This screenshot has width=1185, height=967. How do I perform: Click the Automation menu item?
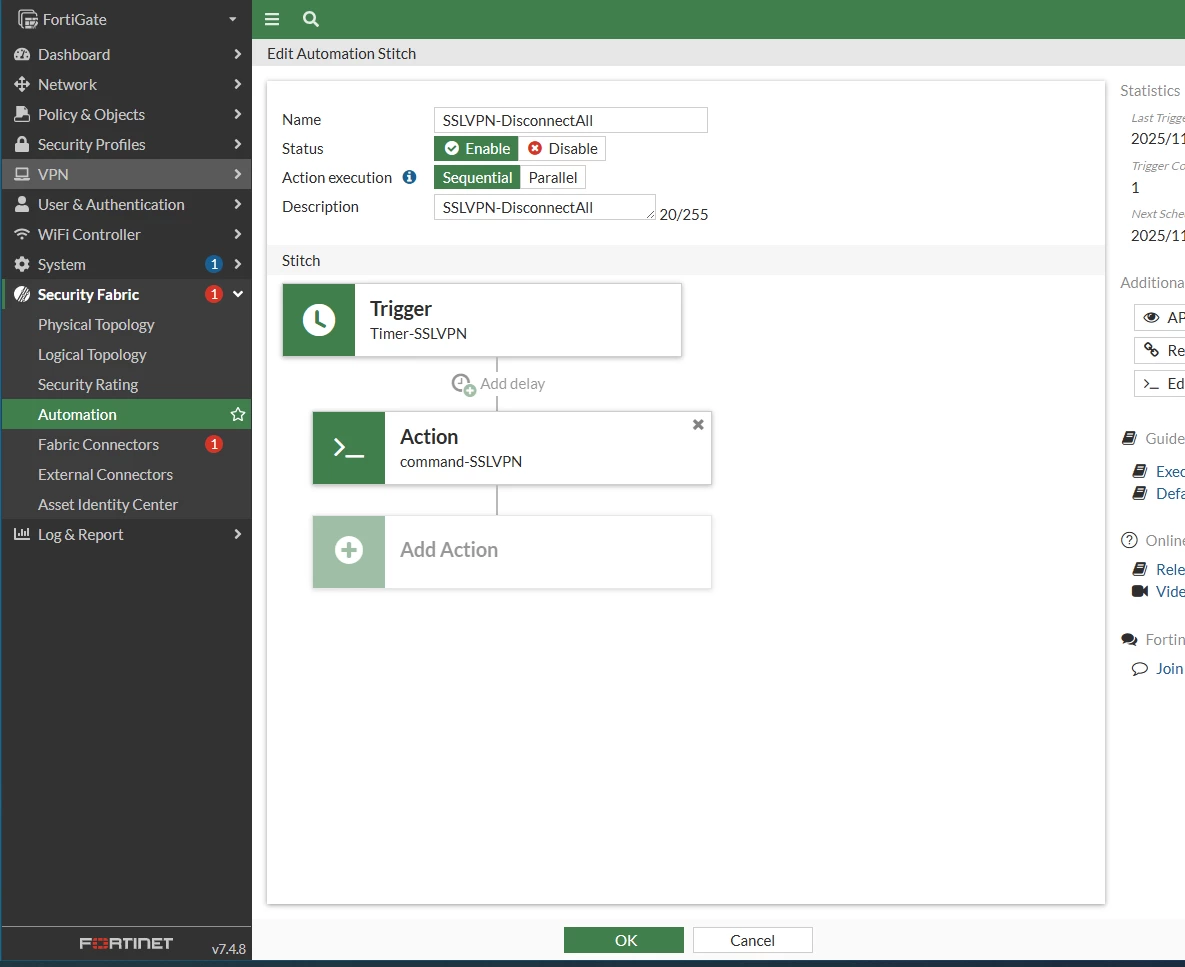point(126,414)
